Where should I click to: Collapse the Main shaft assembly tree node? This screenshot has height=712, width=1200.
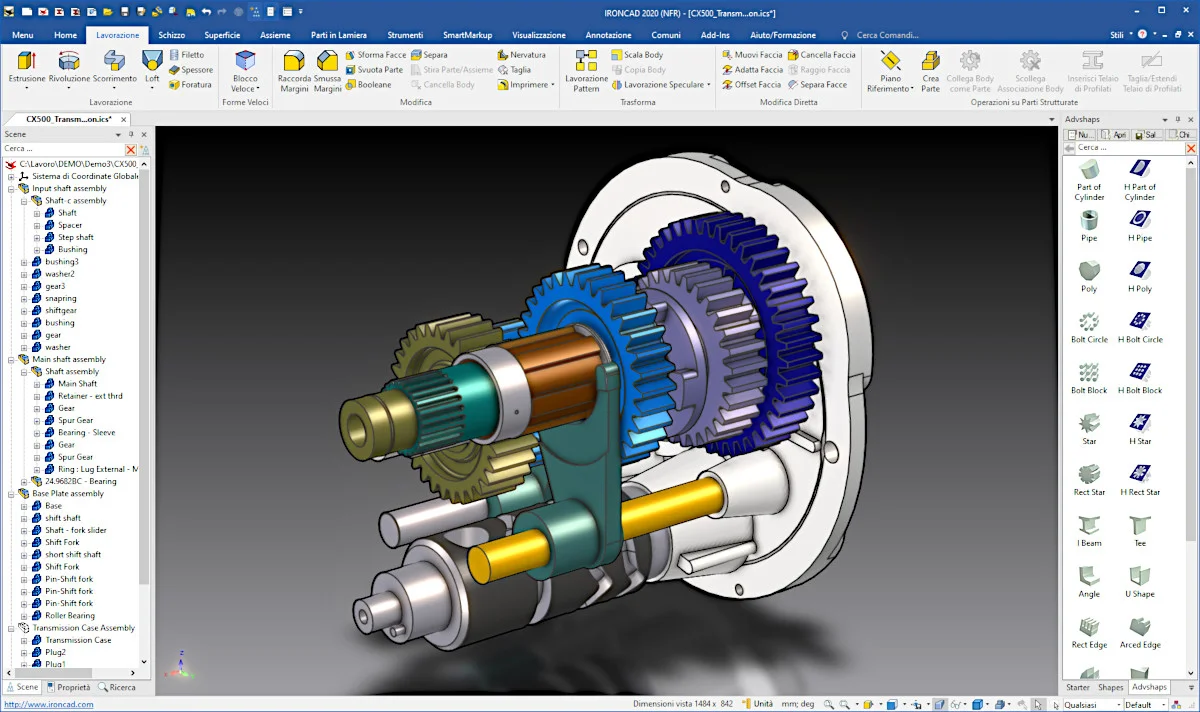tap(12, 359)
